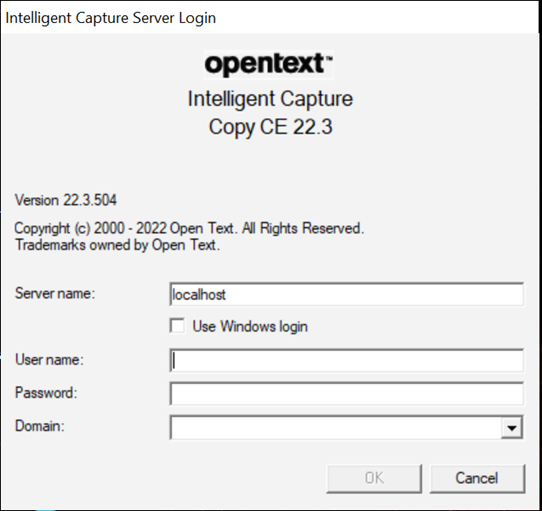Click the Intelligent Capture product heading
542x511 pixels.
click(270, 99)
